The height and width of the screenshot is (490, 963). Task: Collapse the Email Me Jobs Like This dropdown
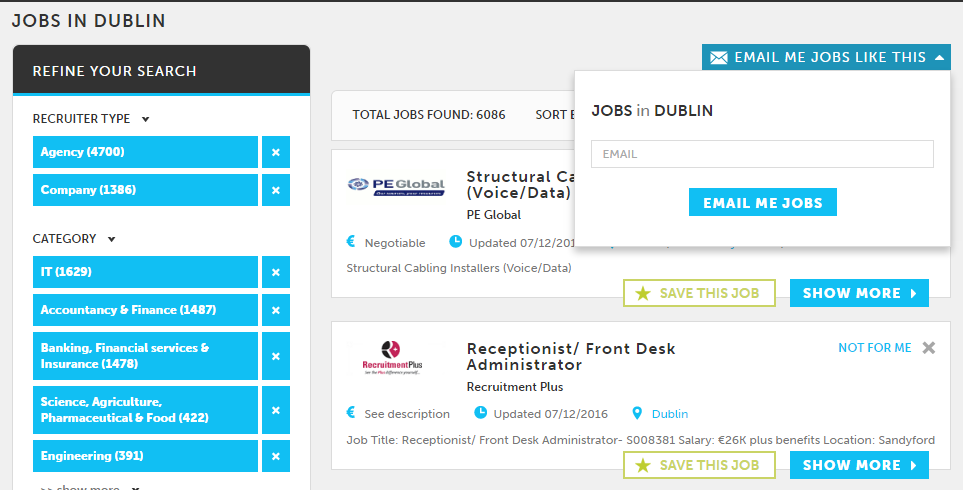tap(939, 58)
